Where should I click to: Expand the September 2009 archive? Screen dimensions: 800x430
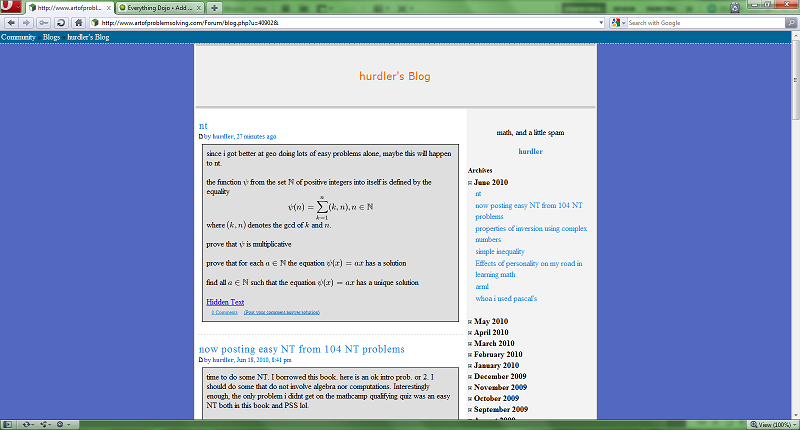(x=470, y=410)
